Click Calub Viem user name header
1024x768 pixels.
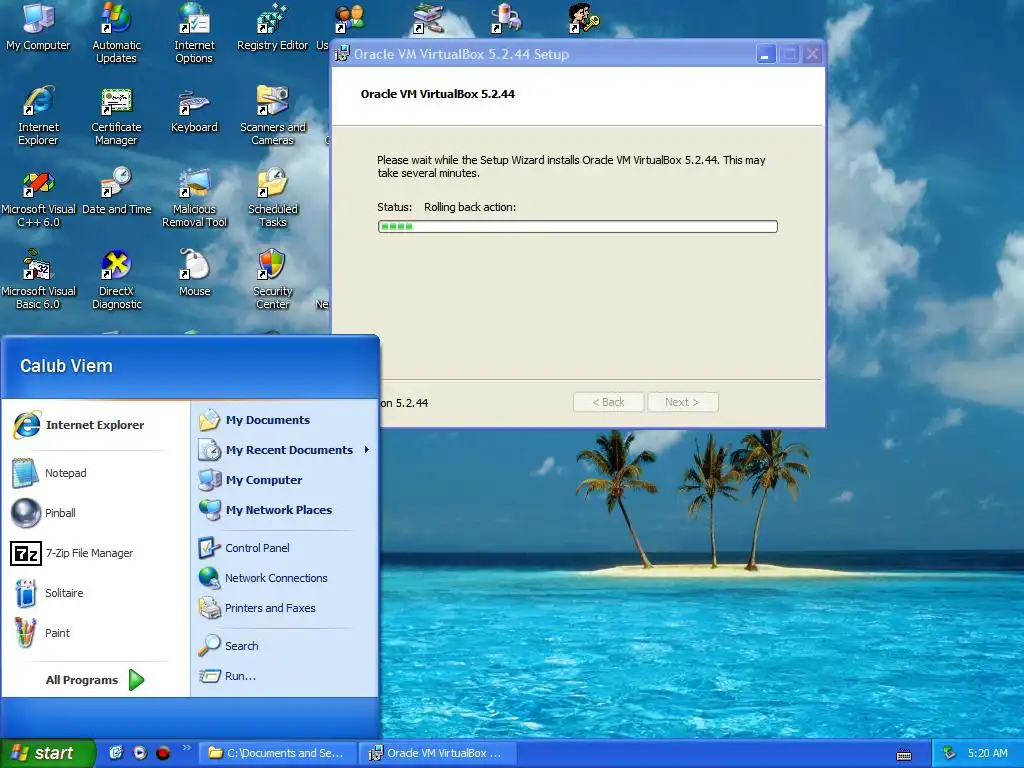(66, 366)
